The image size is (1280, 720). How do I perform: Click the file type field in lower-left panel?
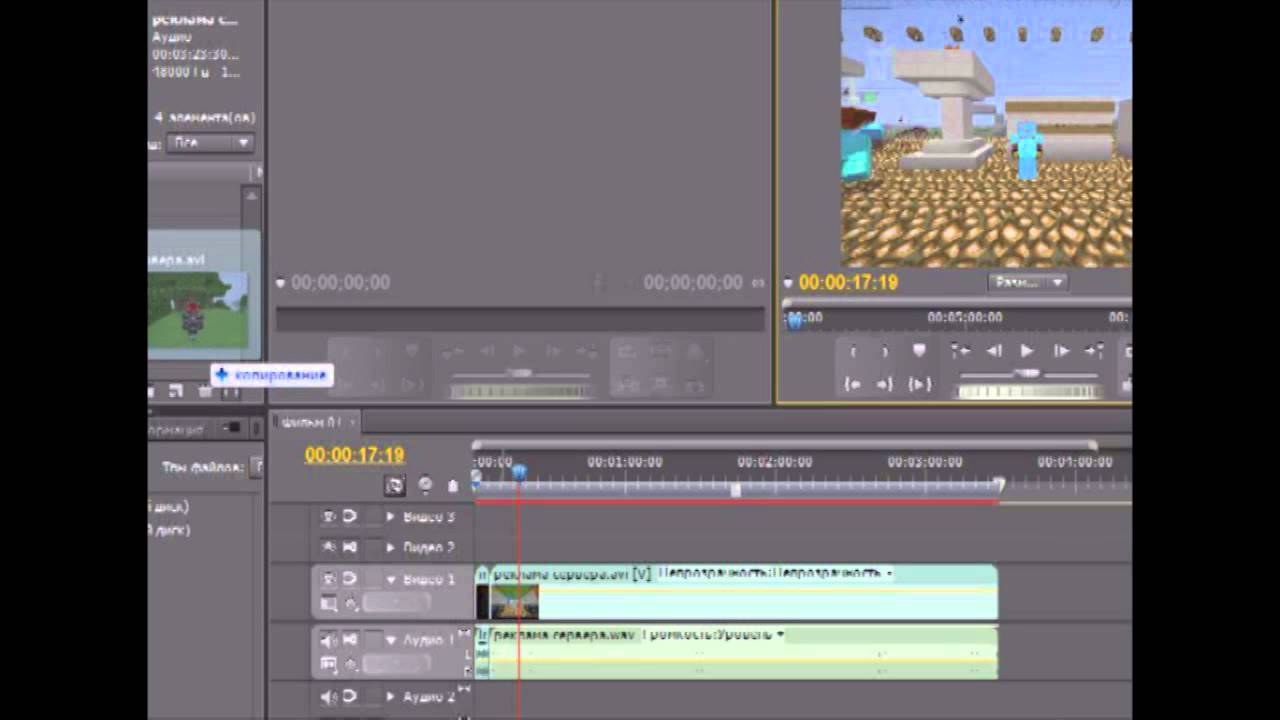pyautogui.click(x=256, y=467)
